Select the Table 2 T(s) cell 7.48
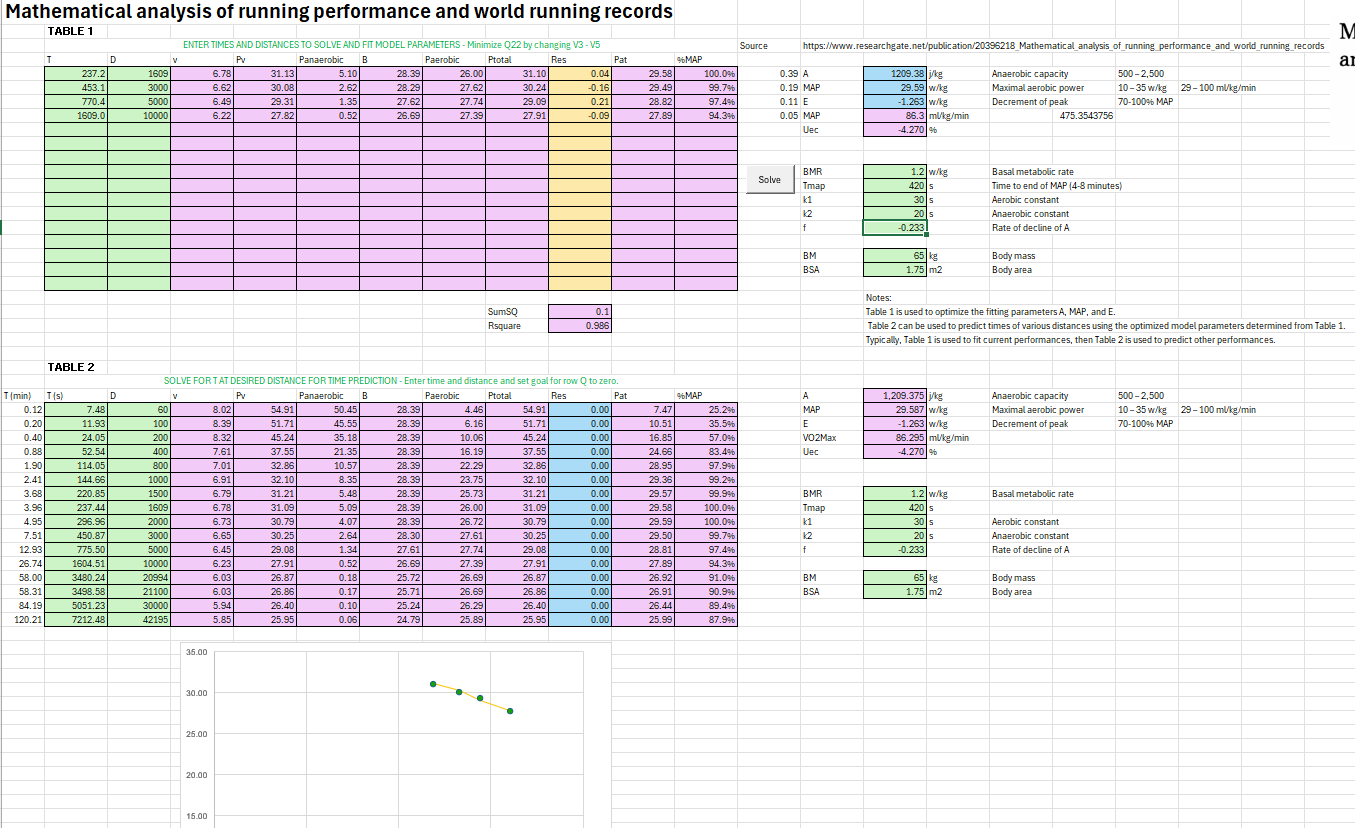The image size is (1355, 828). click(x=76, y=410)
